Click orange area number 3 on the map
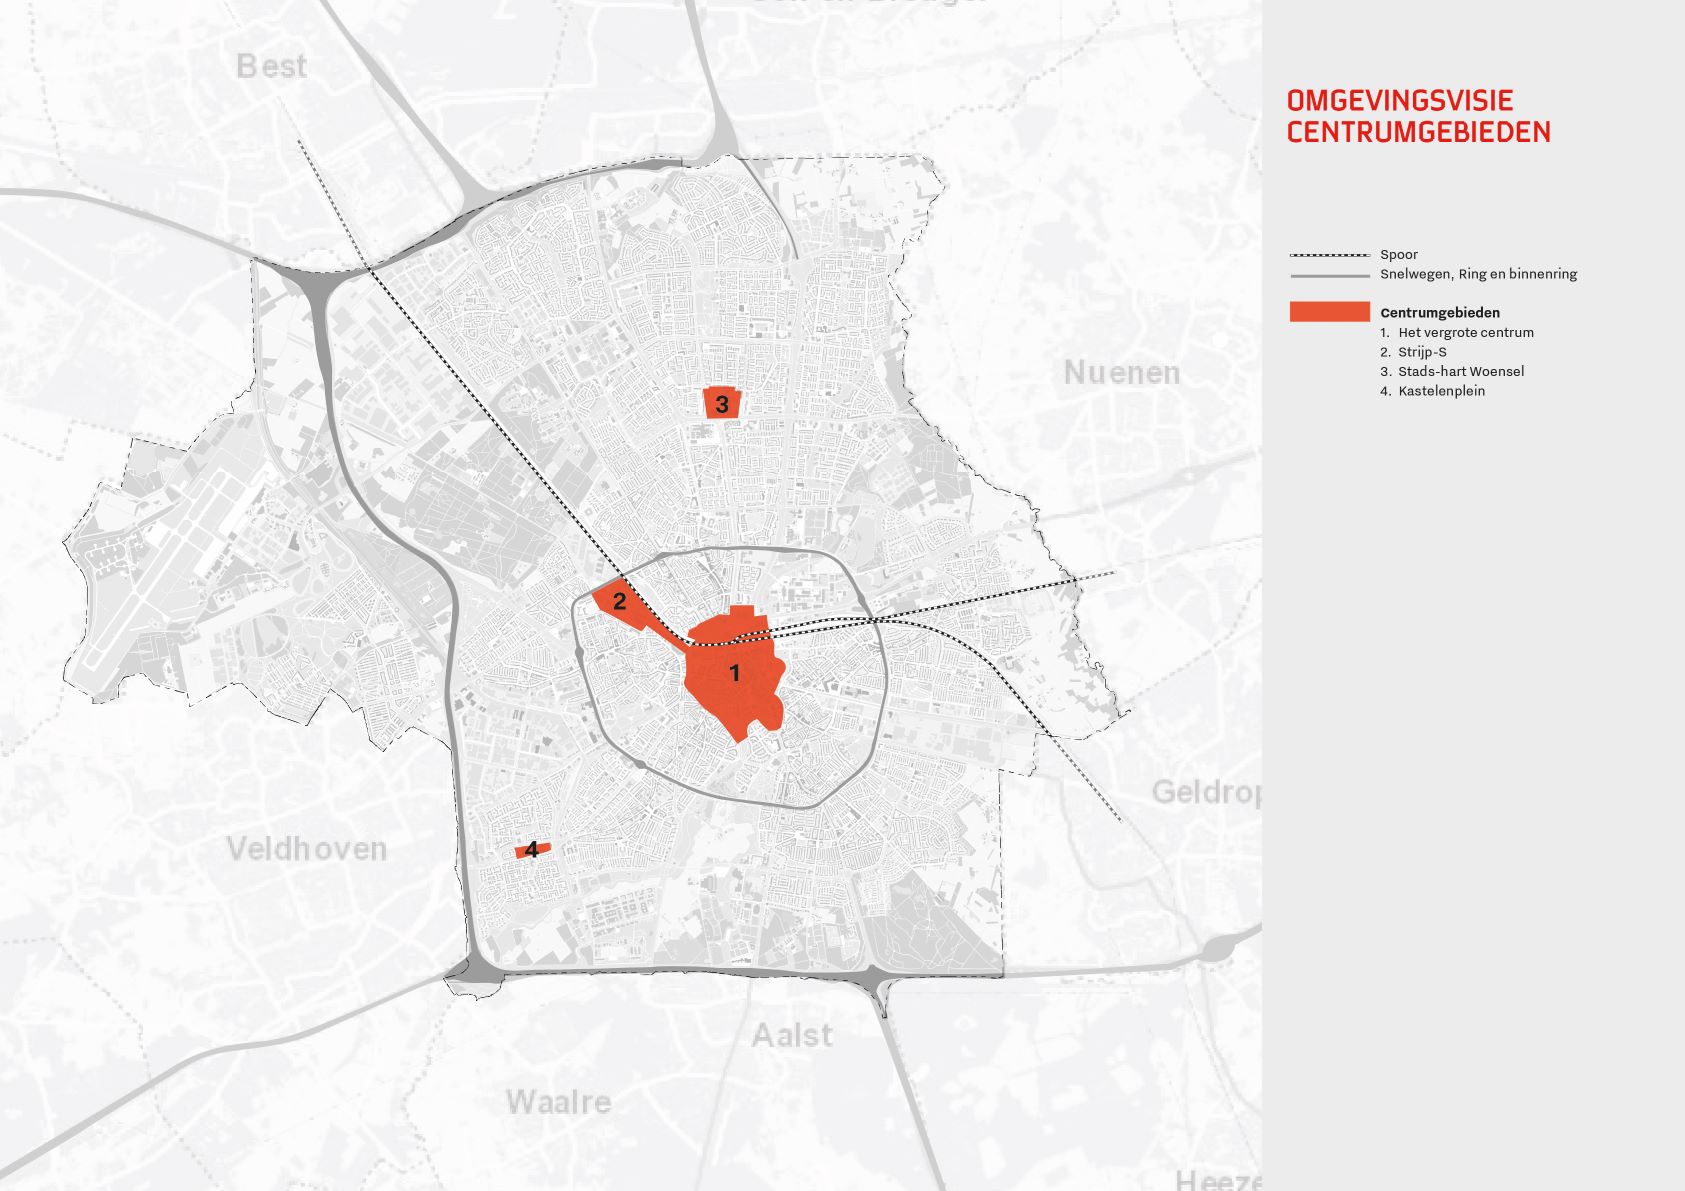The width and height of the screenshot is (1685, 1191). pyautogui.click(x=722, y=403)
